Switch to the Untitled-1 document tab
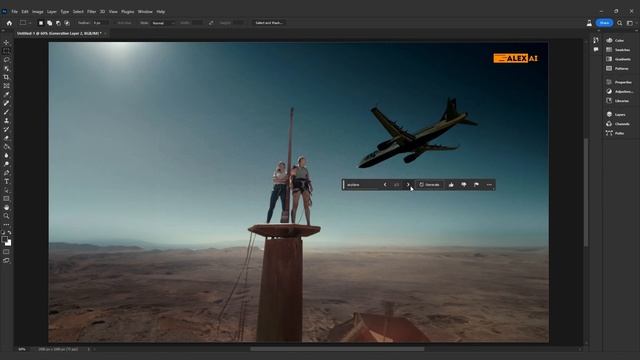The width and height of the screenshot is (640, 360). click(x=59, y=33)
